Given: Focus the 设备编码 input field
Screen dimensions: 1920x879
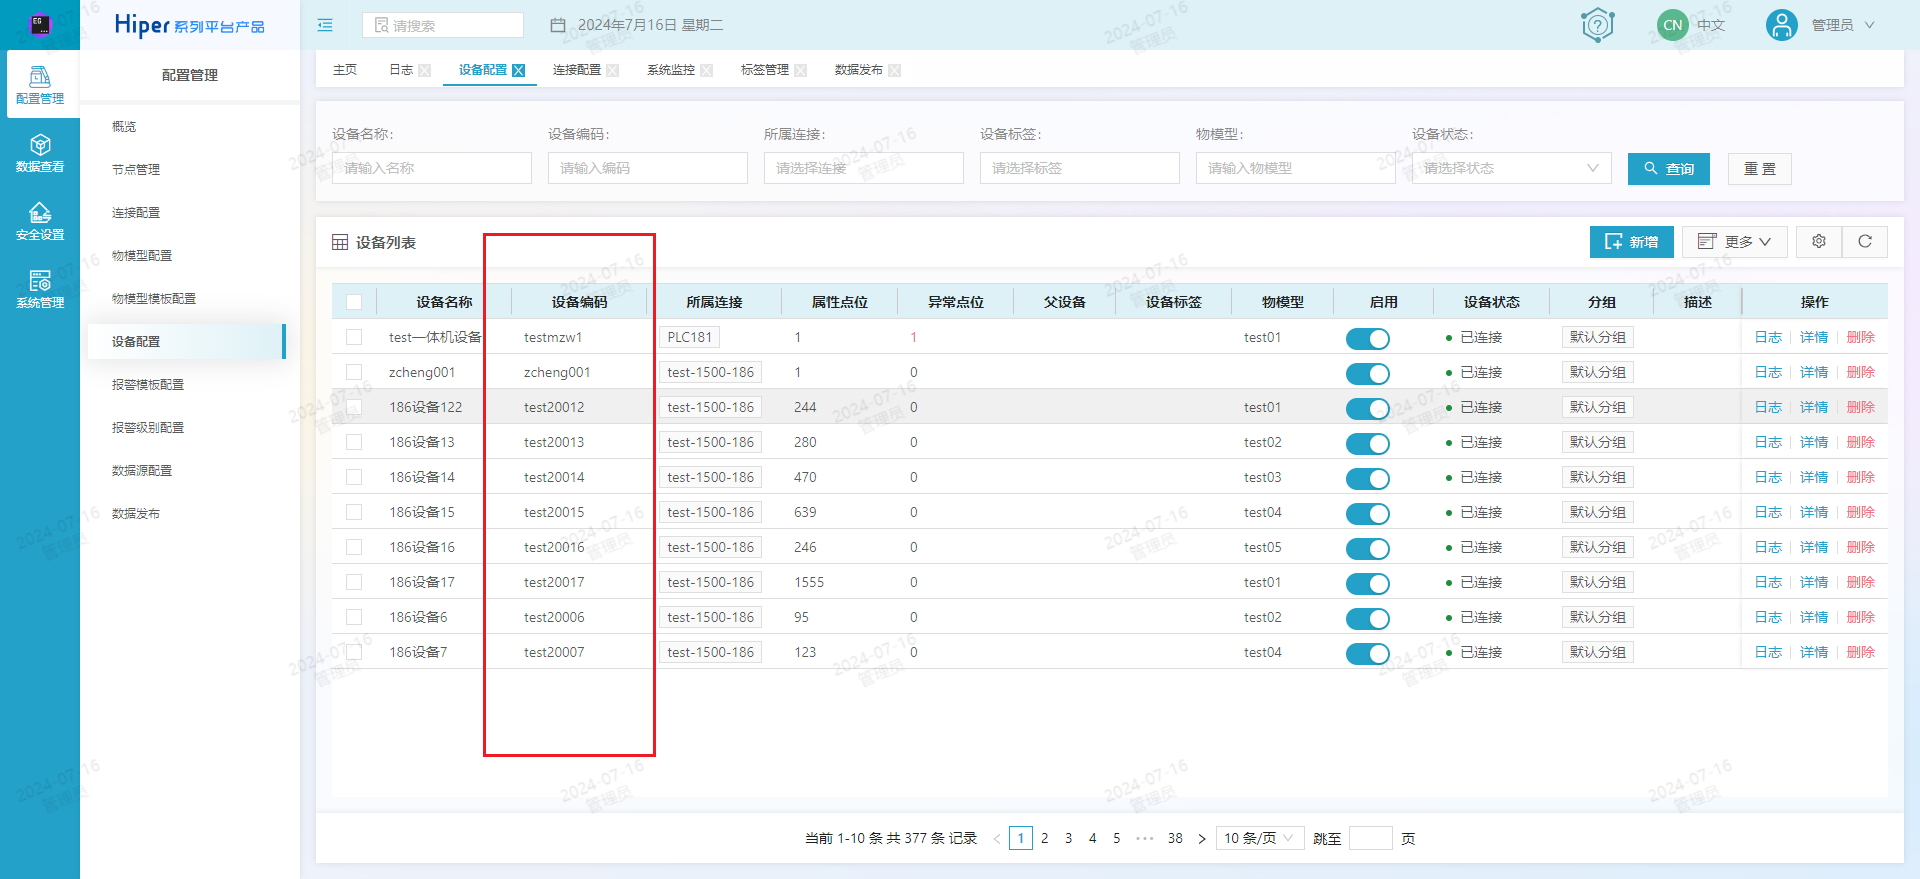Looking at the screenshot, I should (x=647, y=168).
